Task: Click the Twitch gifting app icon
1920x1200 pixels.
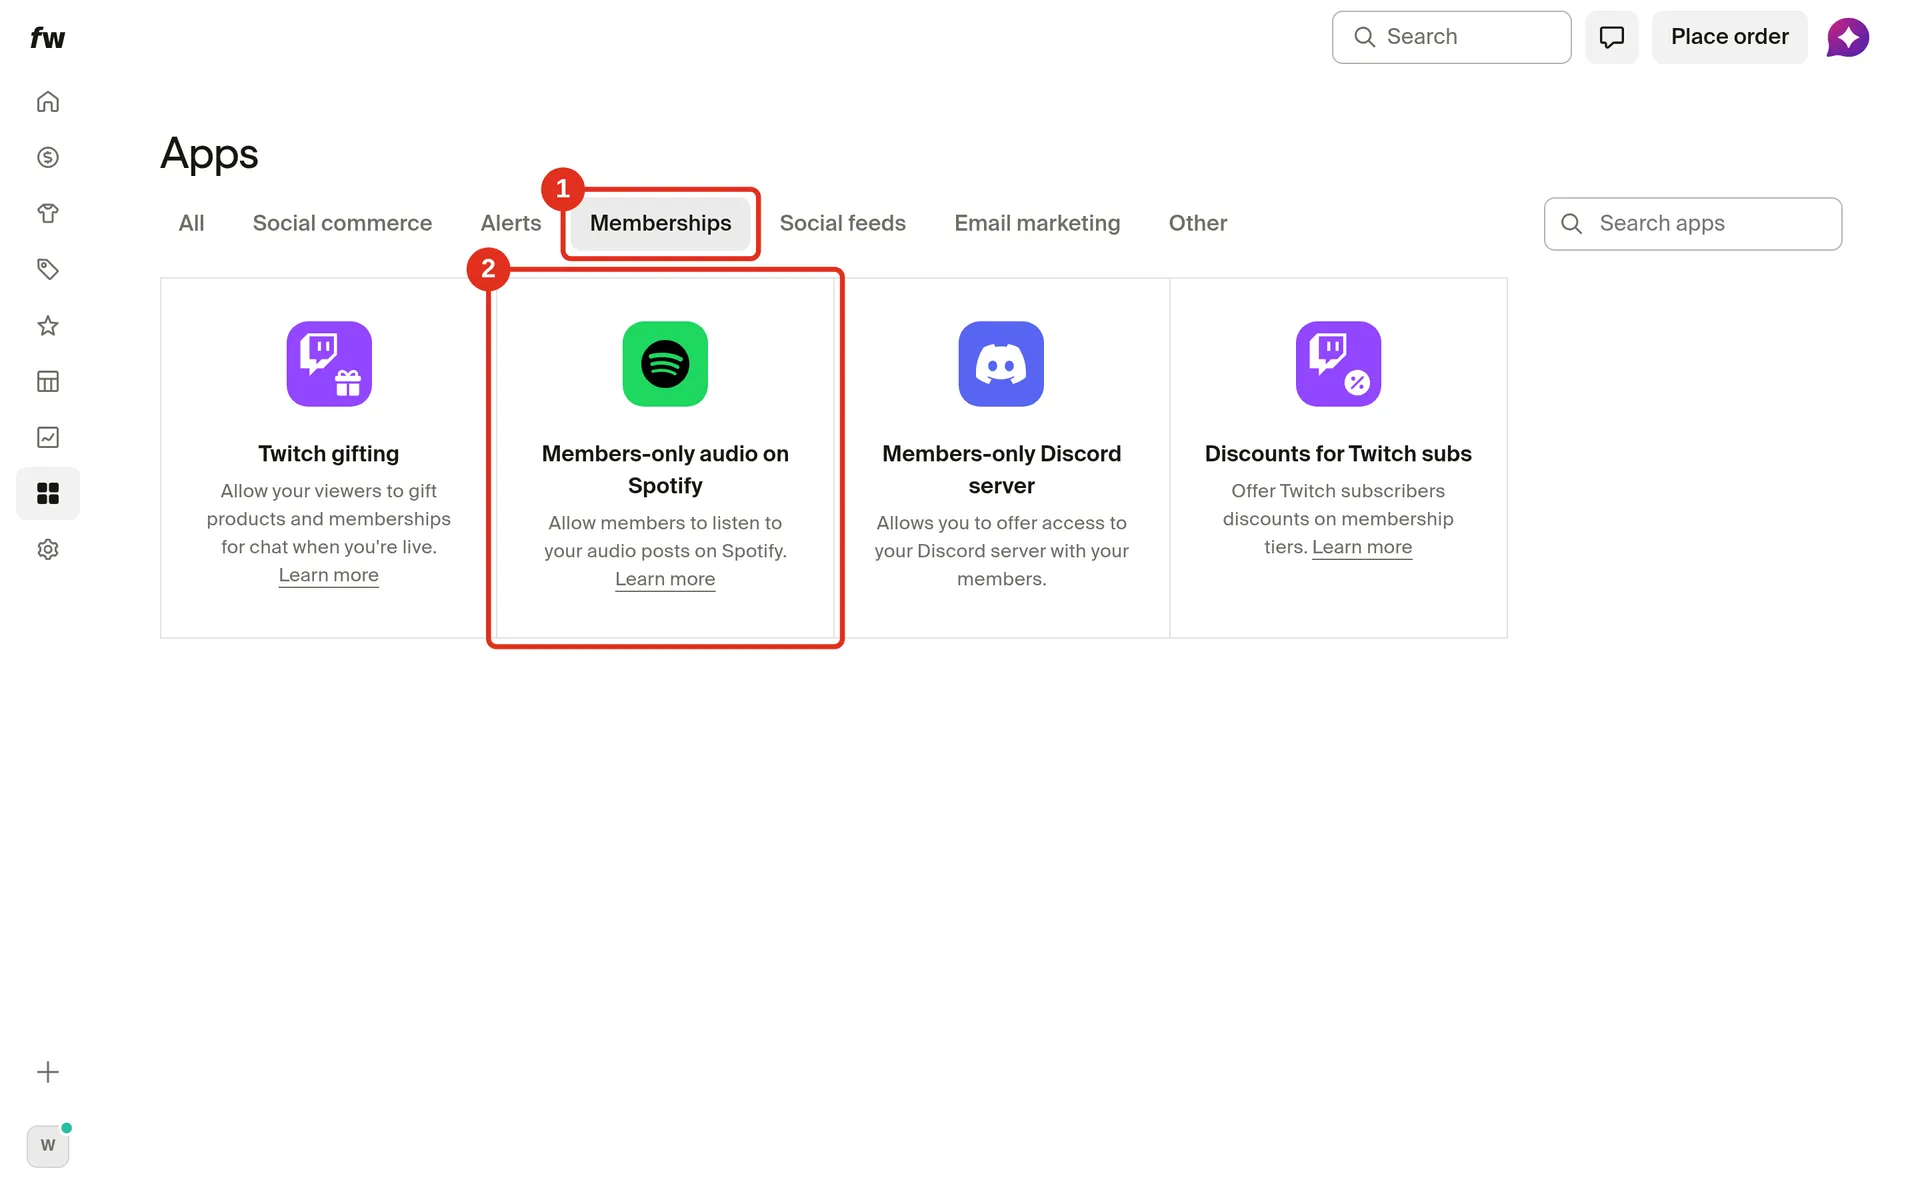Action: pos(329,364)
